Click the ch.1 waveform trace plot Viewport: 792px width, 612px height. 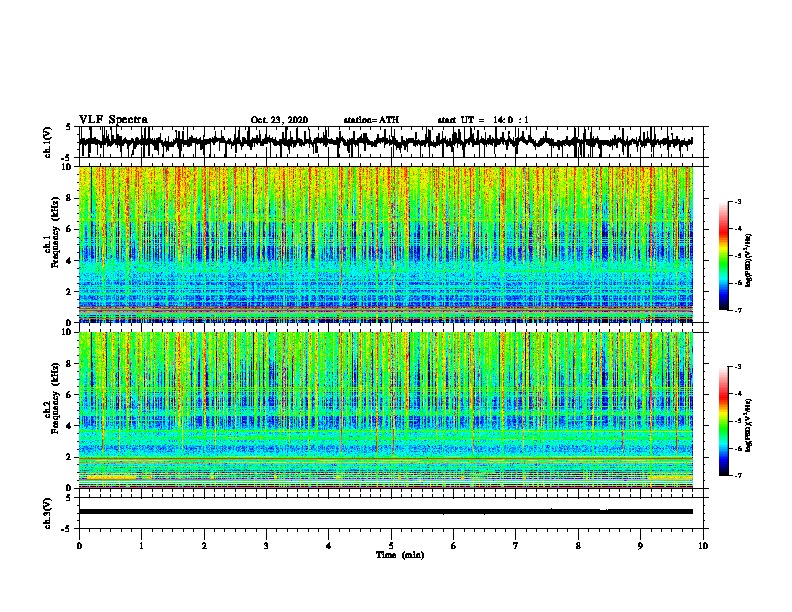pyautogui.click(x=385, y=142)
